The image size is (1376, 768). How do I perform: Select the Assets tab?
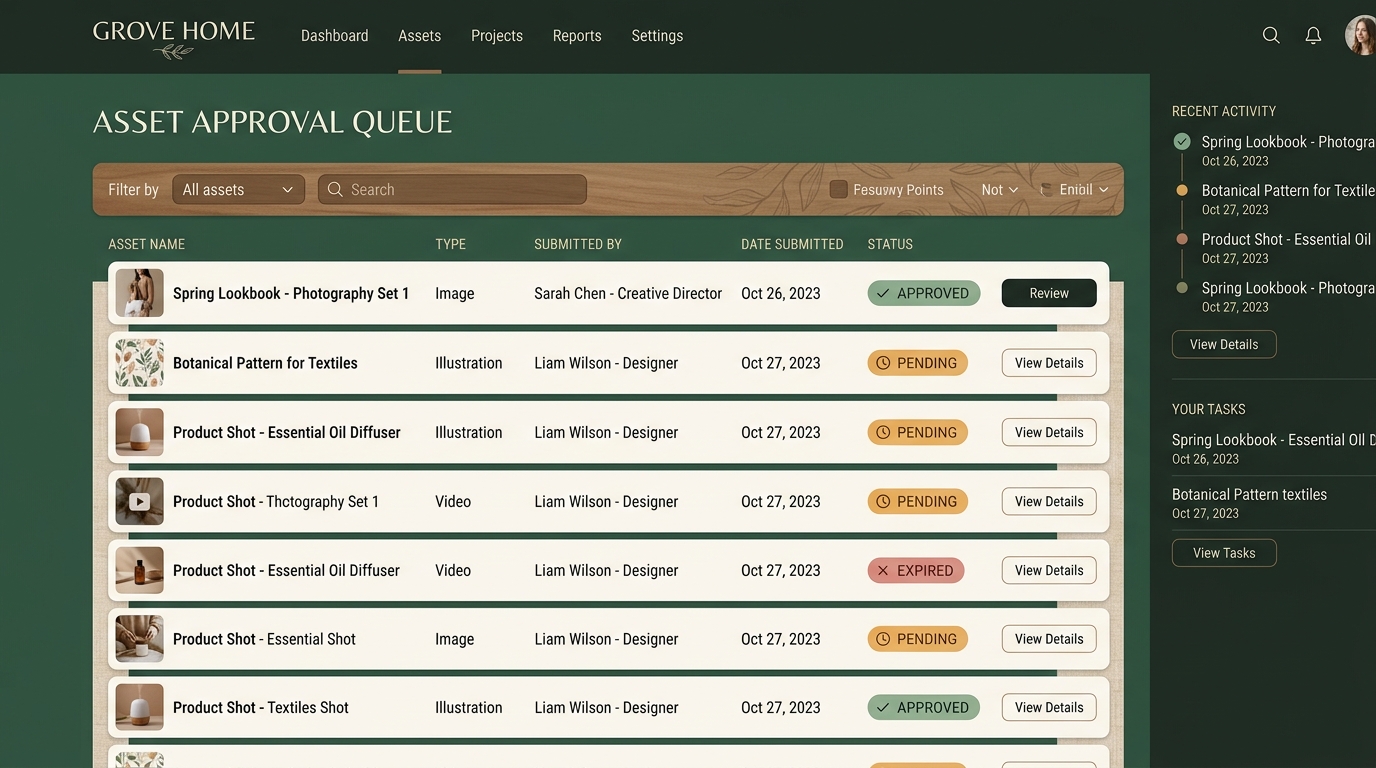coord(419,35)
